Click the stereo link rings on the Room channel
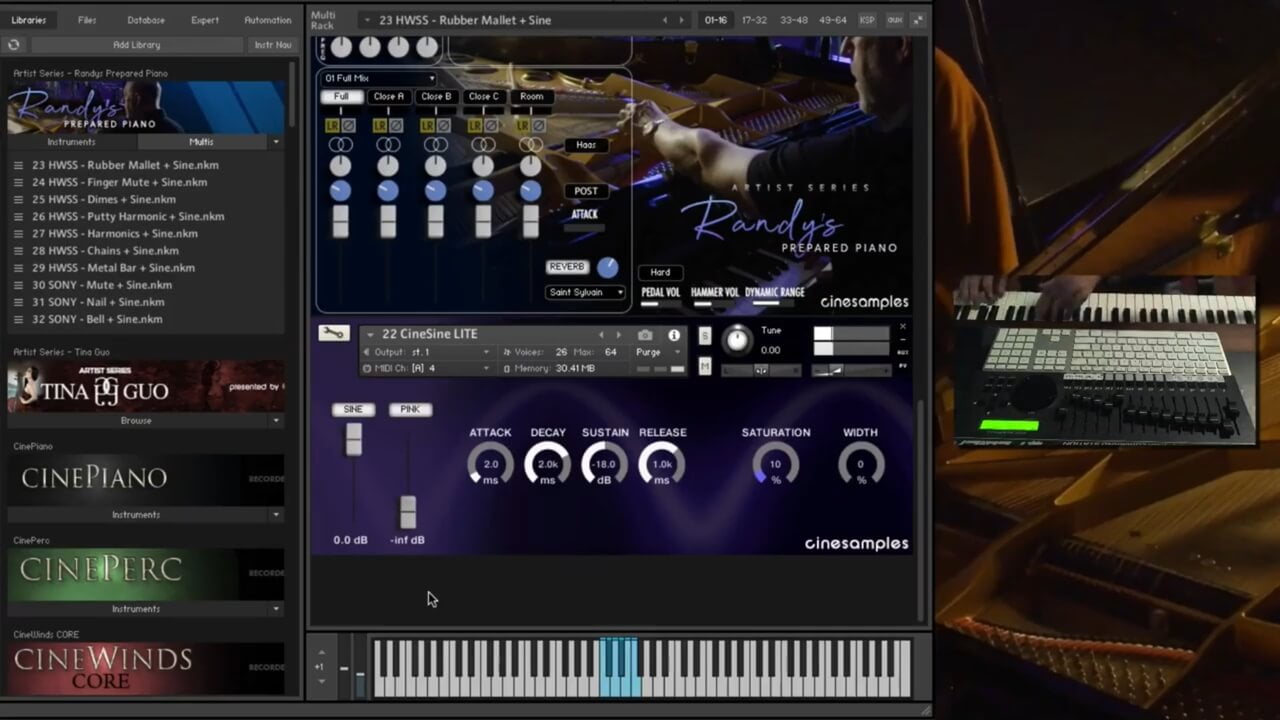Image resolution: width=1280 pixels, height=720 pixels. (531, 145)
